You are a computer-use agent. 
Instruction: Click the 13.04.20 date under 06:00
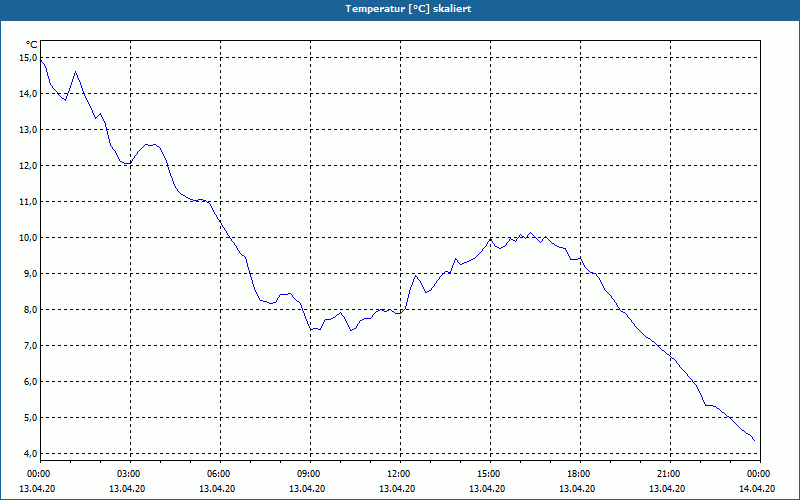click(217, 489)
